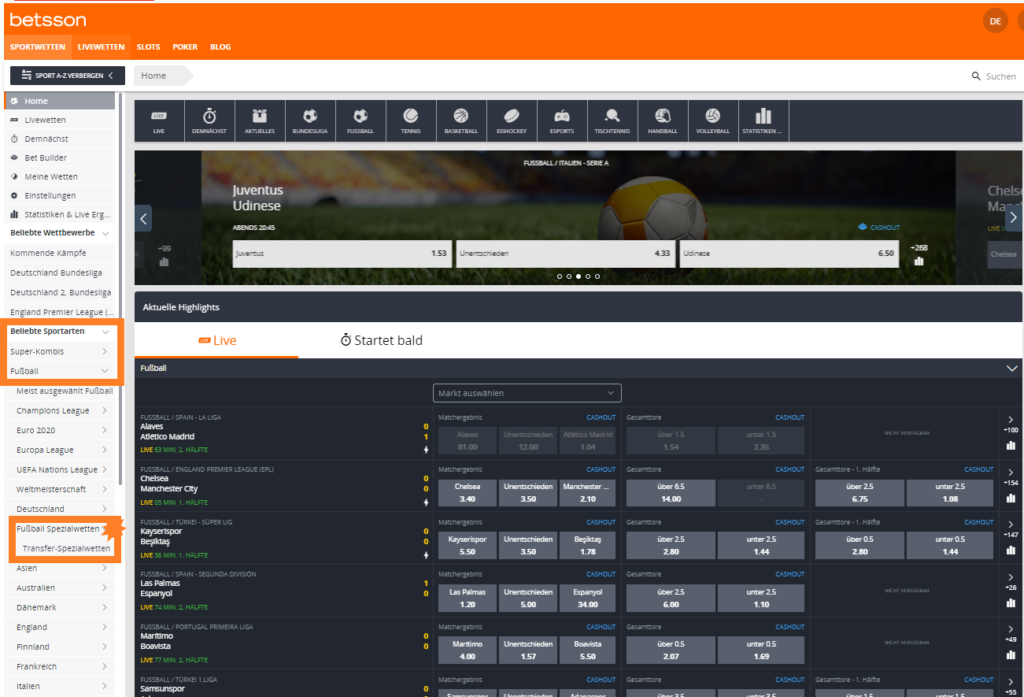Open statistics icon beside Juventus banner +268

(919, 261)
